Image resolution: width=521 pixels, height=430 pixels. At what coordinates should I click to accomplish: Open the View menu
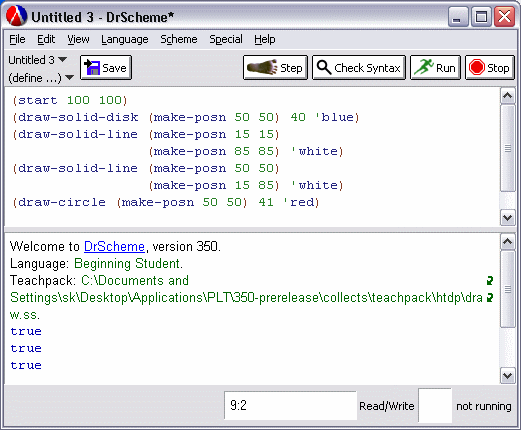click(78, 39)
